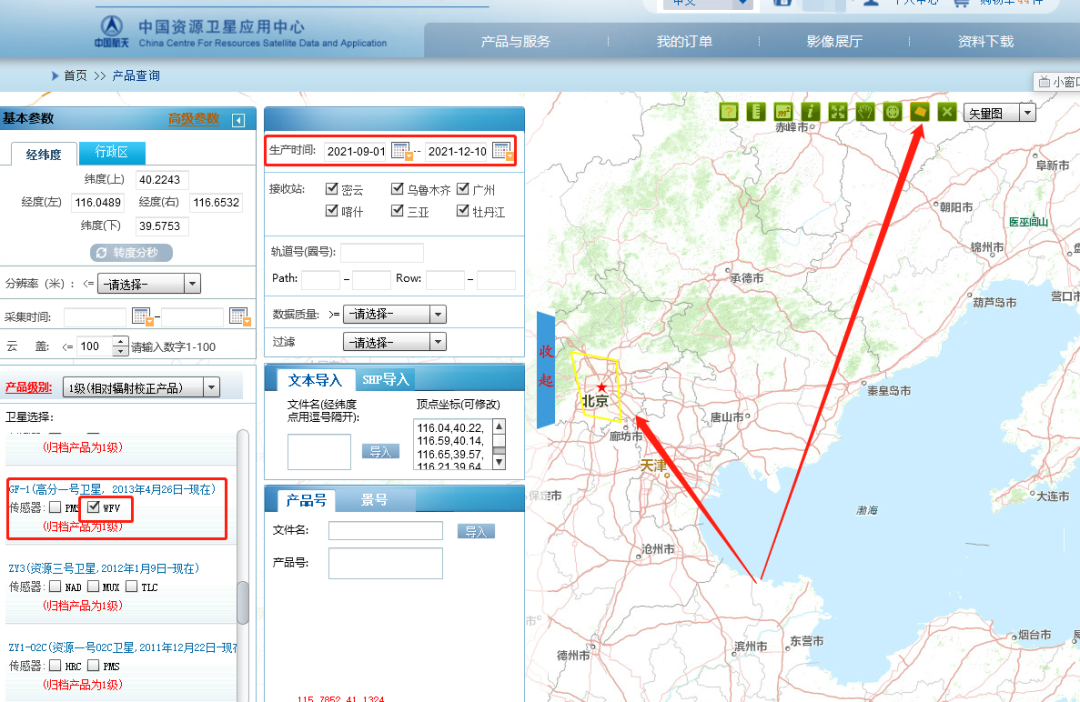Open acquisition start date calendar icon

142,316
